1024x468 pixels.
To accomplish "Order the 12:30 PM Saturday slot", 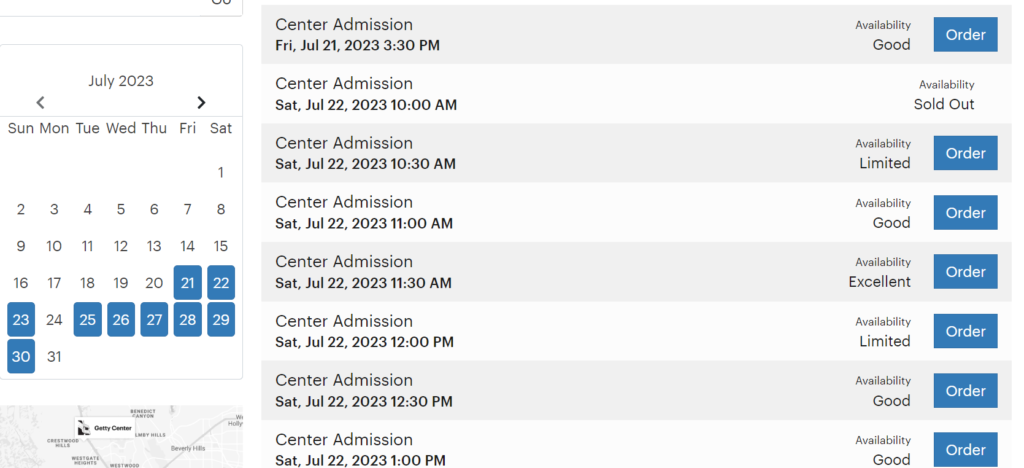I will pos(965,391).
